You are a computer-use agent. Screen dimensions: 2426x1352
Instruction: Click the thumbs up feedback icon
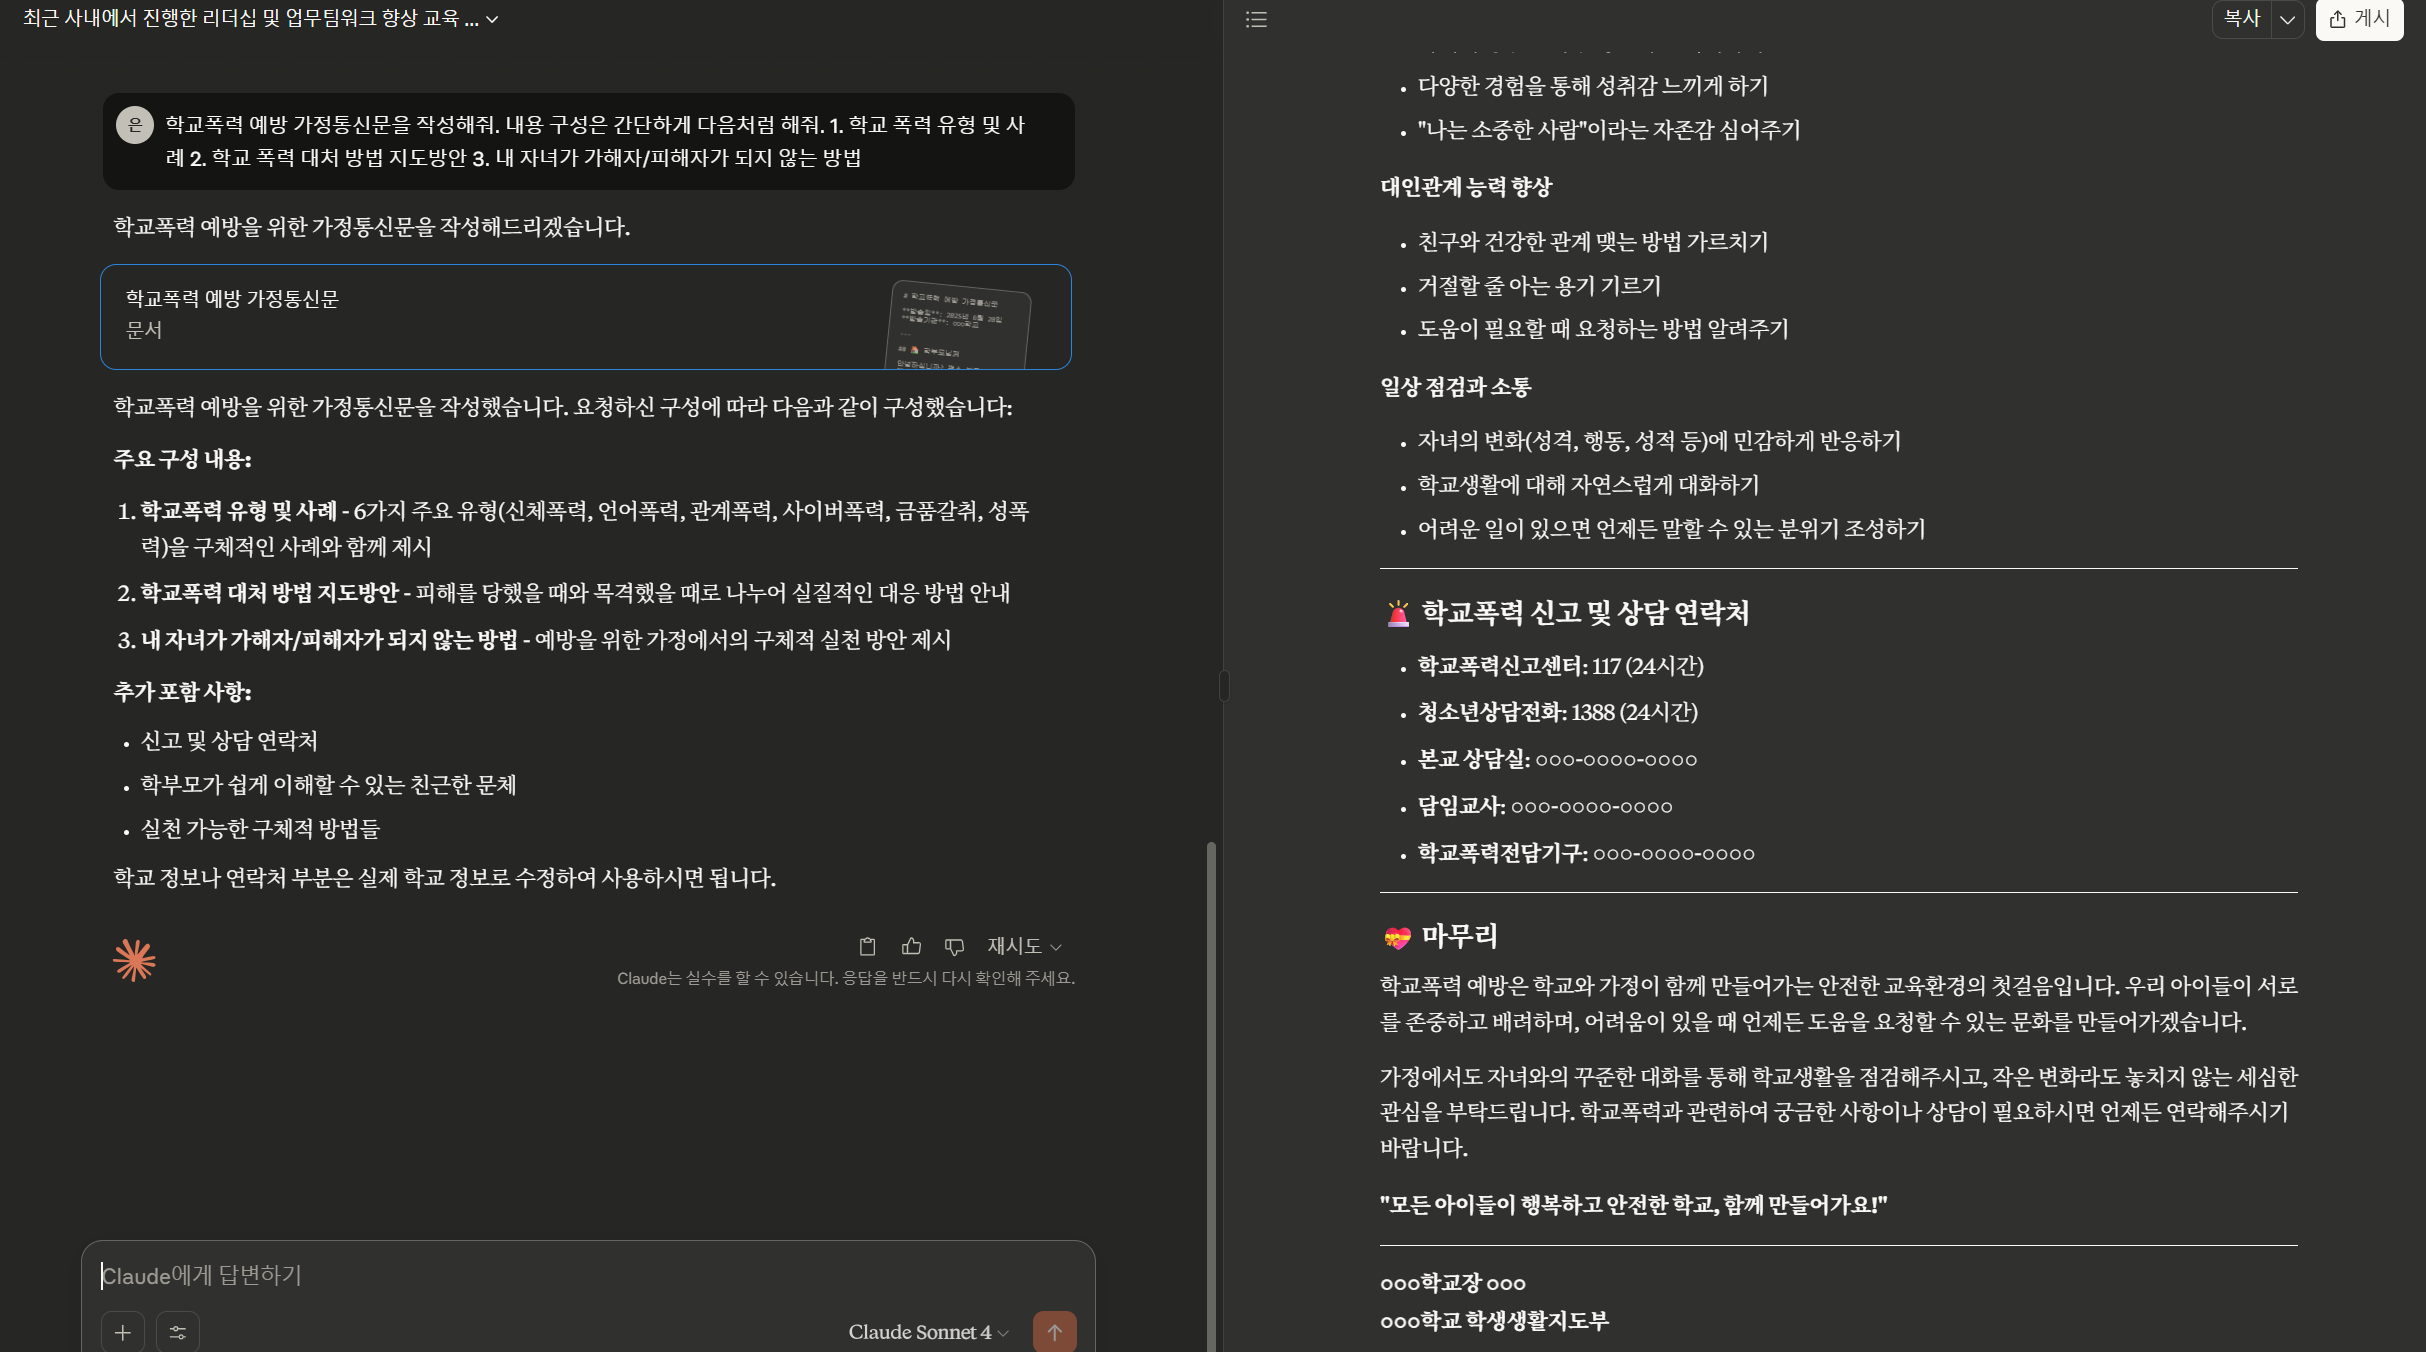[911, 946]
